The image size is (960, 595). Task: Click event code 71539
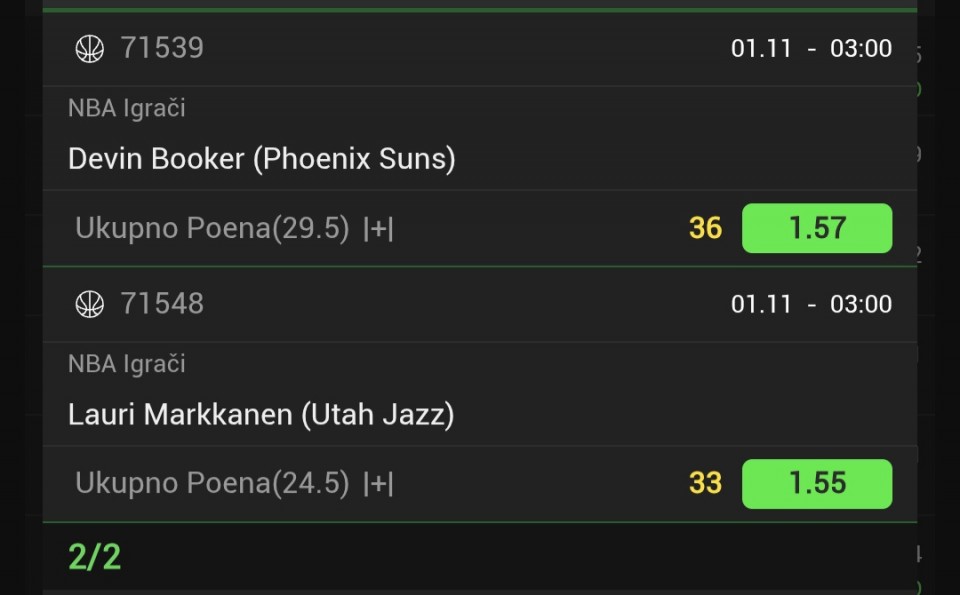[162, 48]
